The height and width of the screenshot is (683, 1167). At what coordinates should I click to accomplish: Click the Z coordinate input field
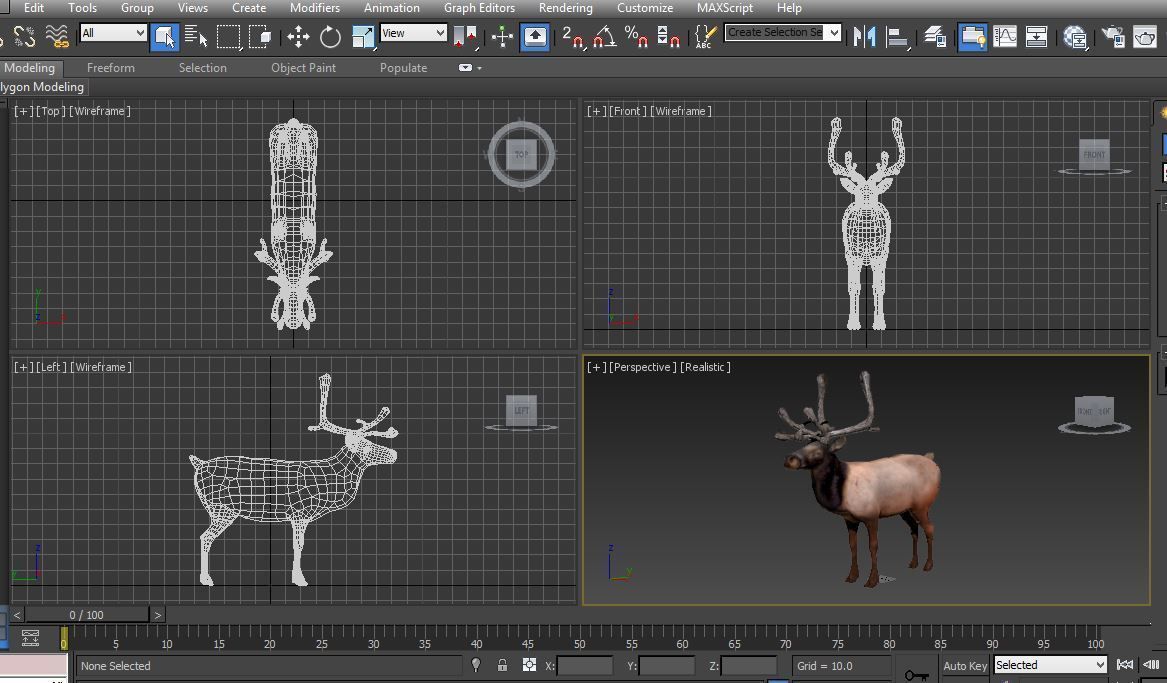pos(749,666)
